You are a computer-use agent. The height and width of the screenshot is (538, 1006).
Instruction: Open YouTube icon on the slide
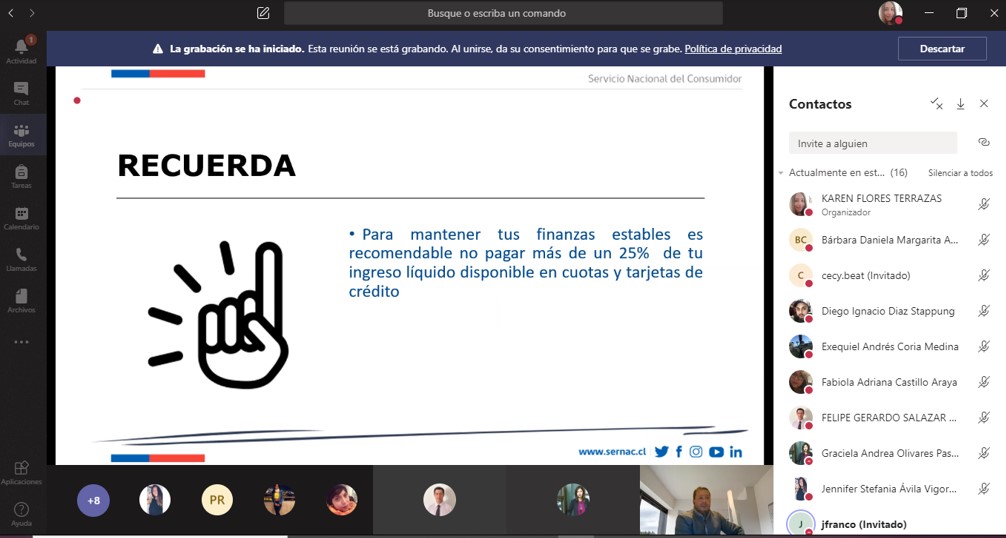tap(717, 451)
